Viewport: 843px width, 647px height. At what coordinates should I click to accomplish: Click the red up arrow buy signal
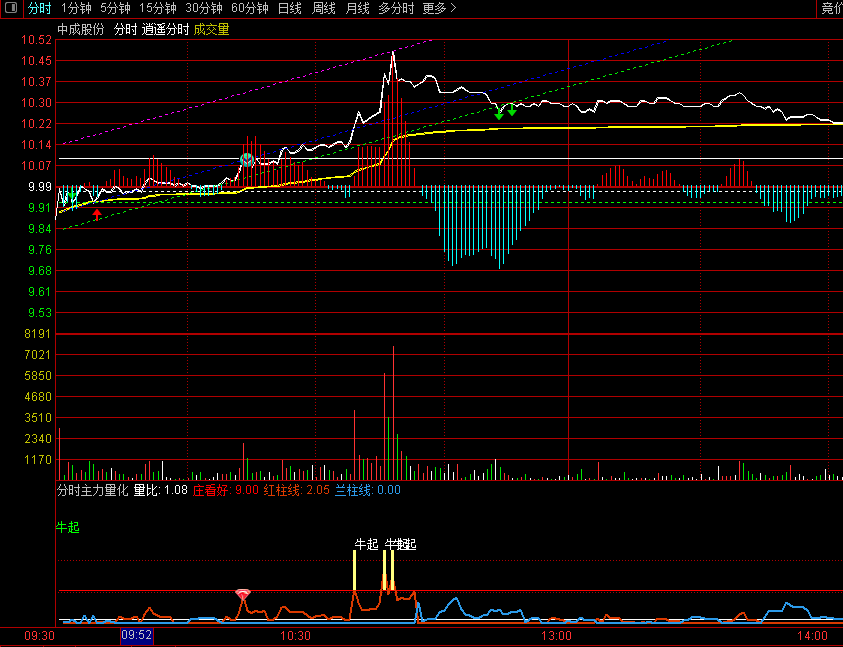pos(97,215)
